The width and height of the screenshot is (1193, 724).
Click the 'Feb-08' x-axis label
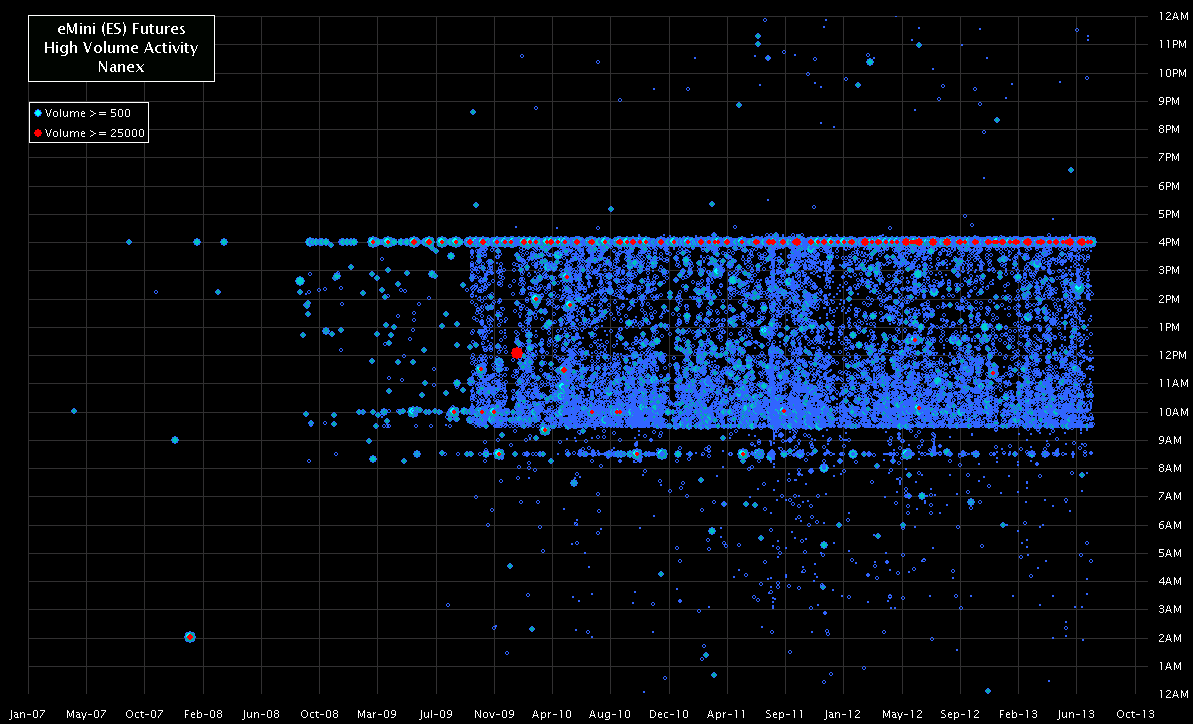[x=203, y=715]
